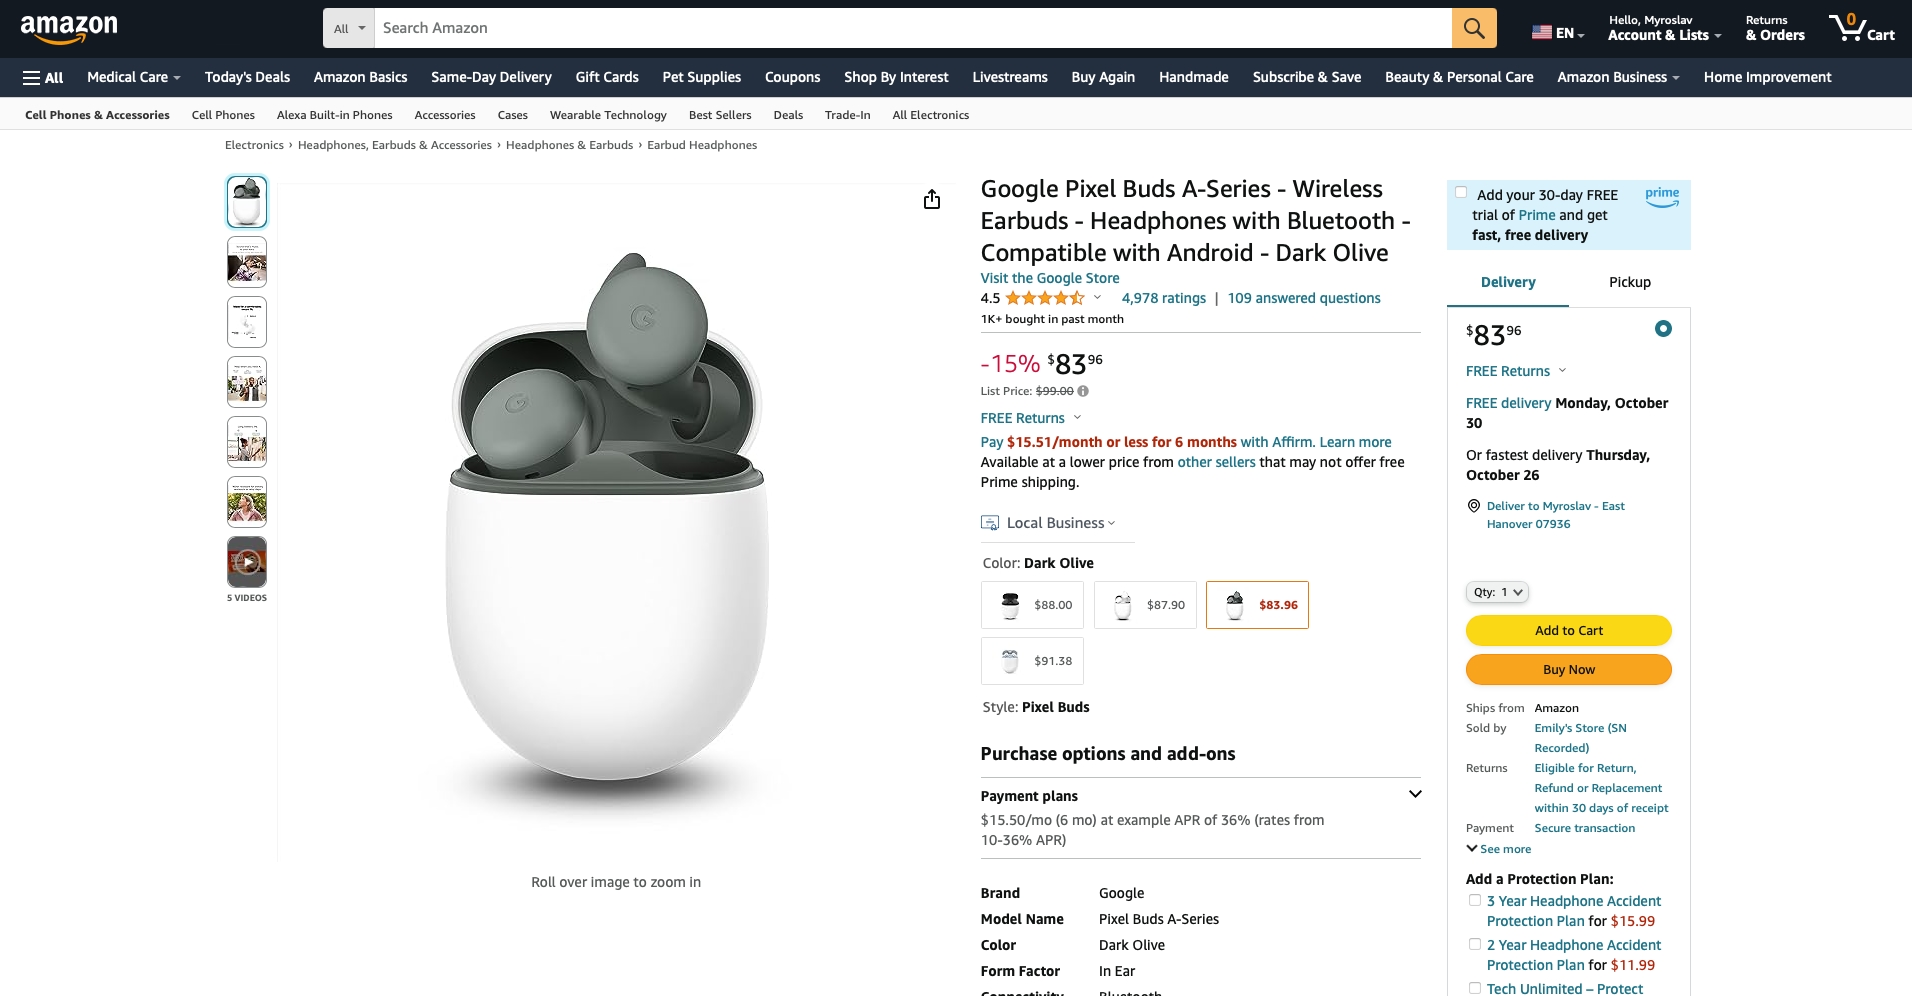Click the Add to Cart button
The image size is (1912, 996).
point(1568,631)
